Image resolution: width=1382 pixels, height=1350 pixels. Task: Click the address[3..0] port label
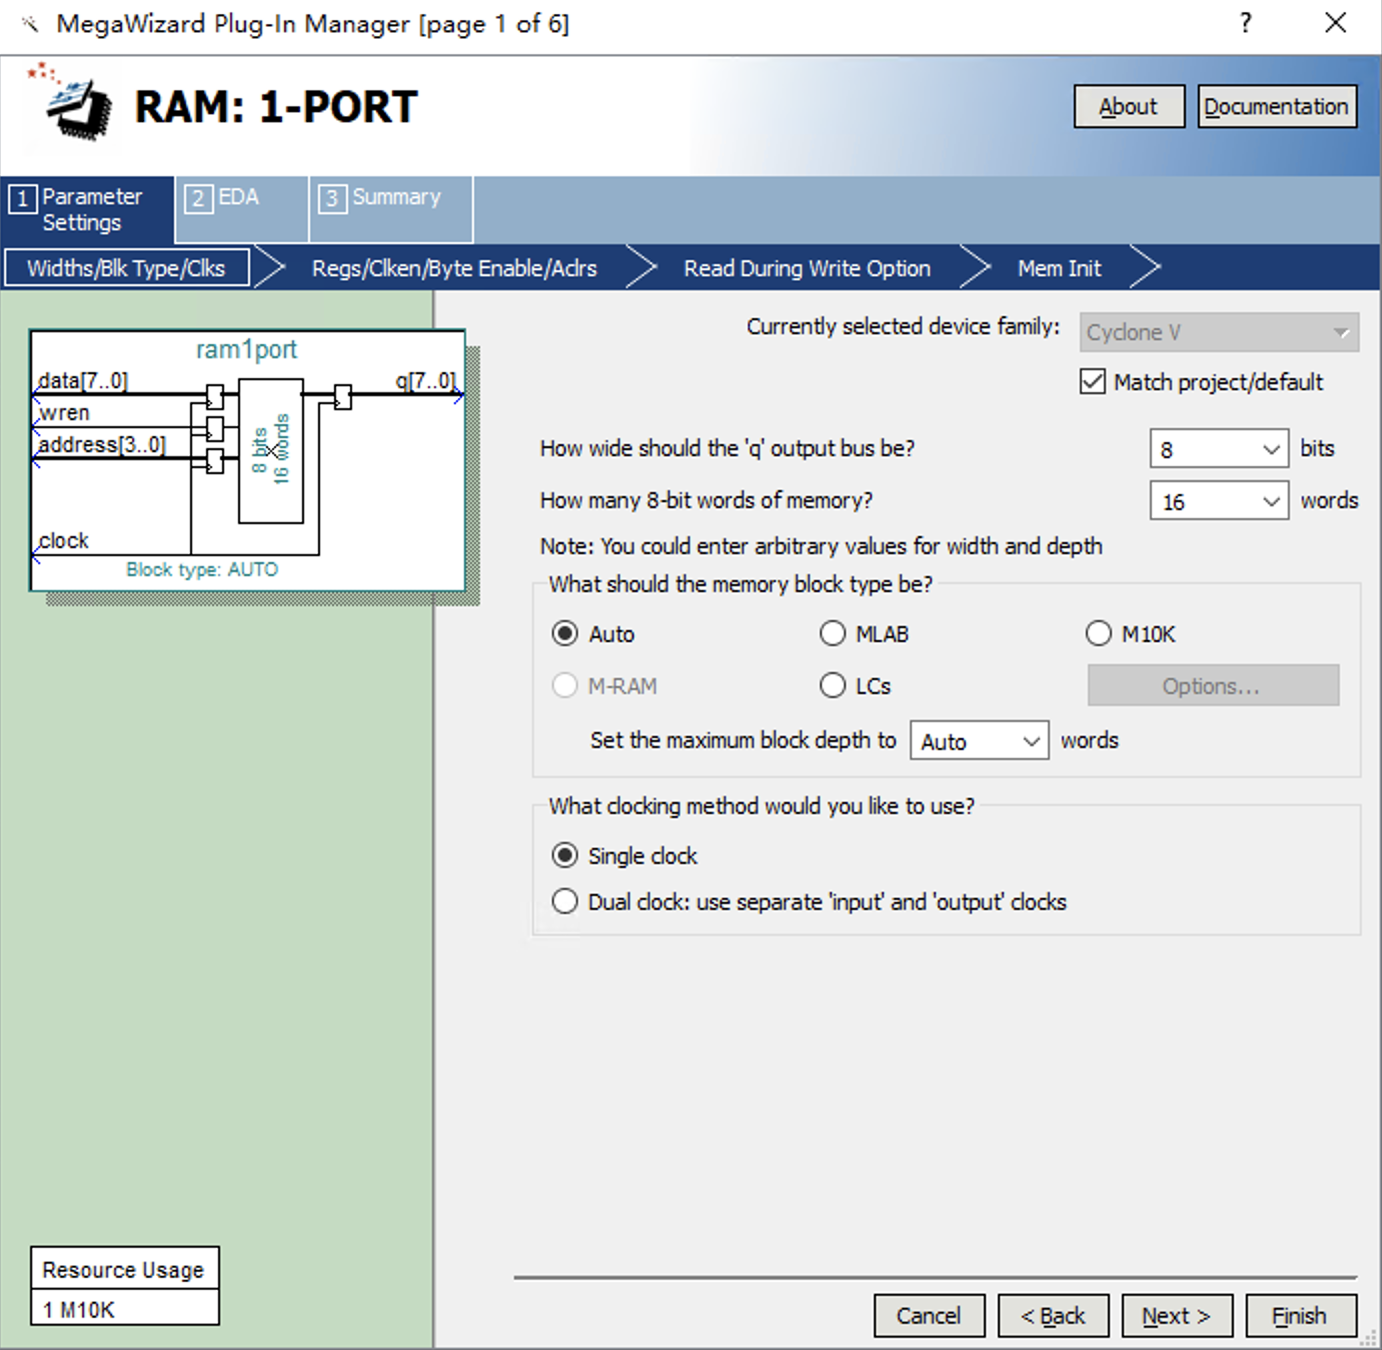click(101, 444)
